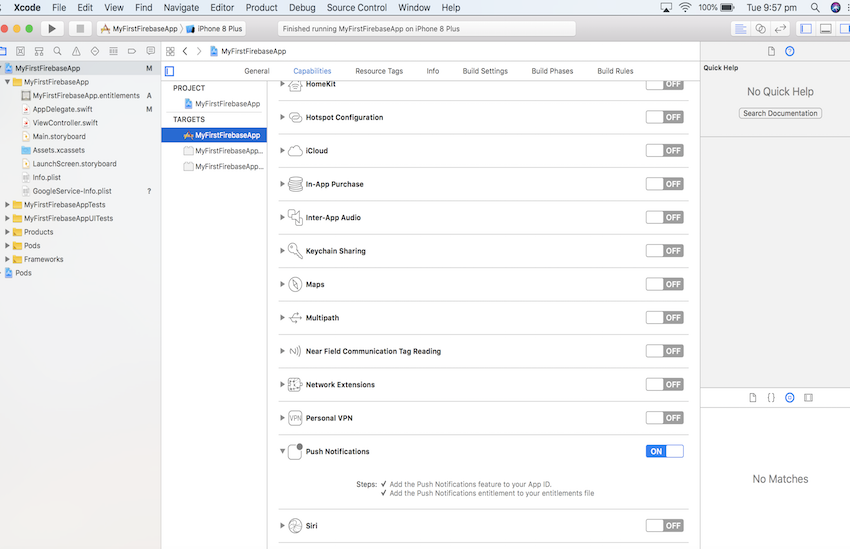This screenshot has height=549, width=850.
Task: Open the media library
Action: (x=808, y=398)
